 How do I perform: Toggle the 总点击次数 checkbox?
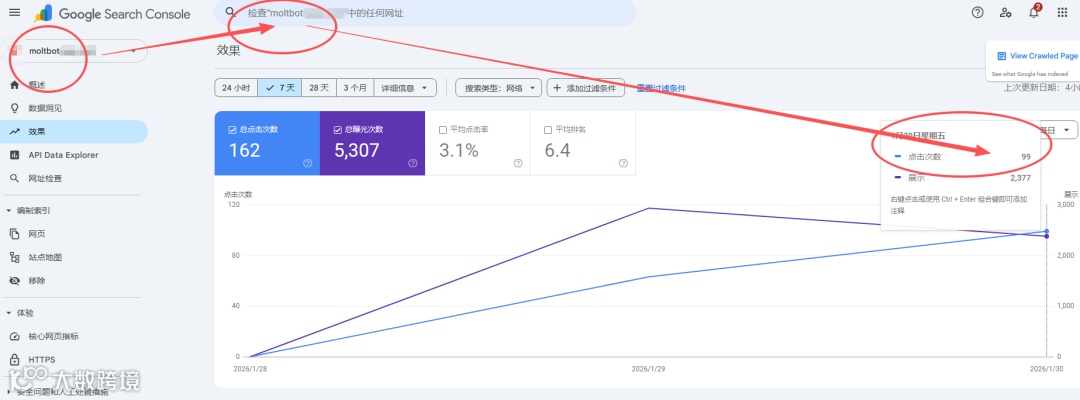[232, 129]
